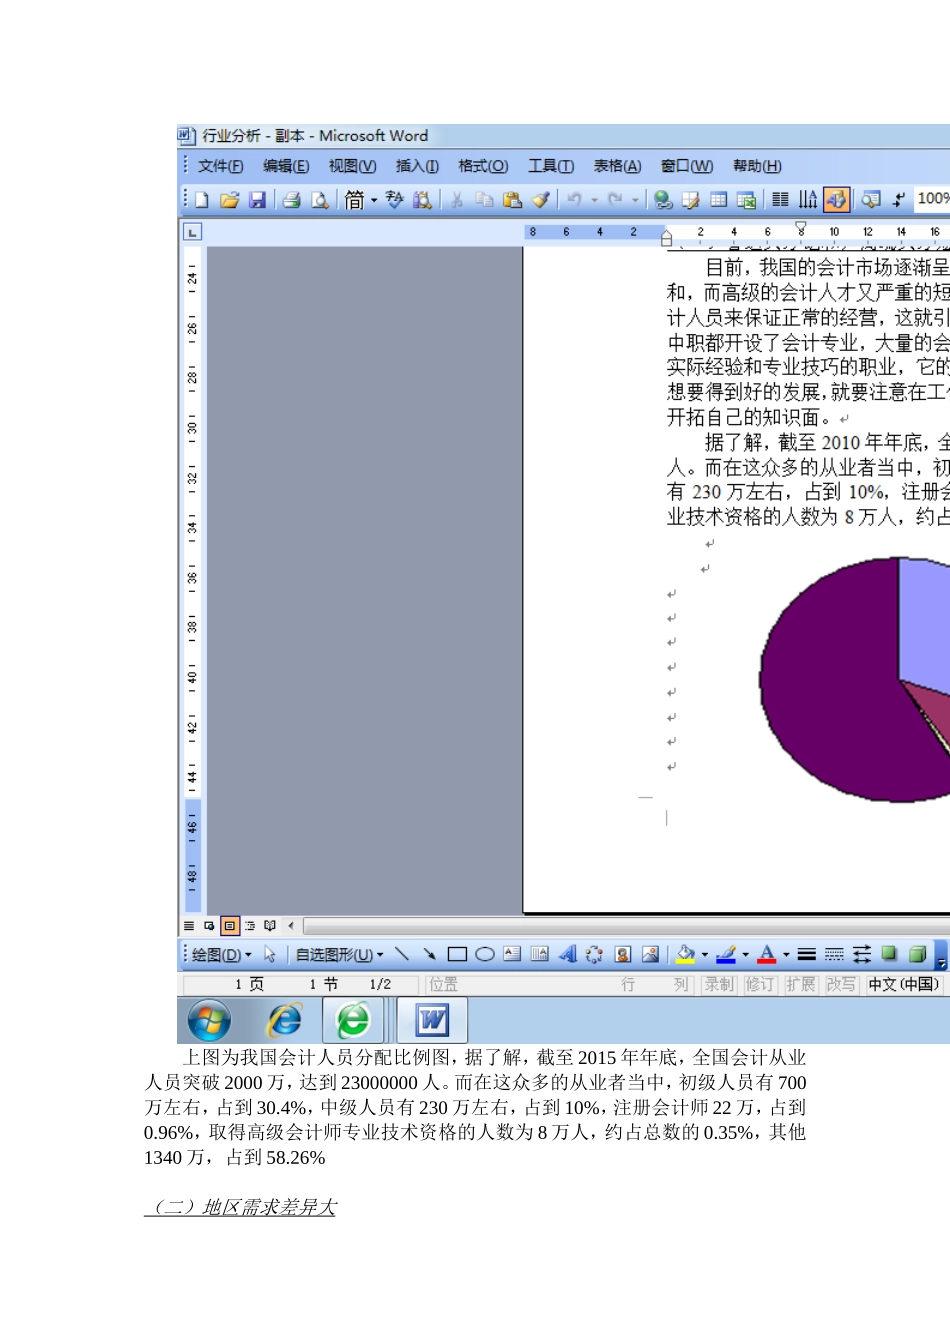Open Tables and Borders toolbar icon
950x1344 pixels.
691,200
